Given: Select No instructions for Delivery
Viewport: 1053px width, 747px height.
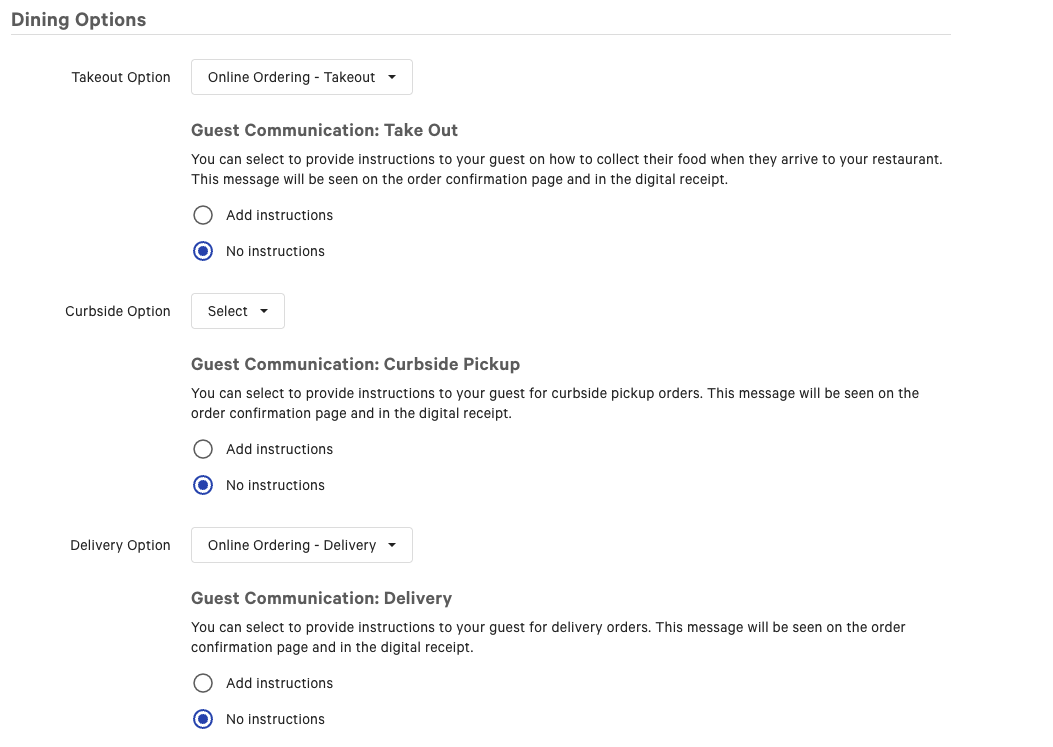Looking at the screenshot, I should (203, 719).
